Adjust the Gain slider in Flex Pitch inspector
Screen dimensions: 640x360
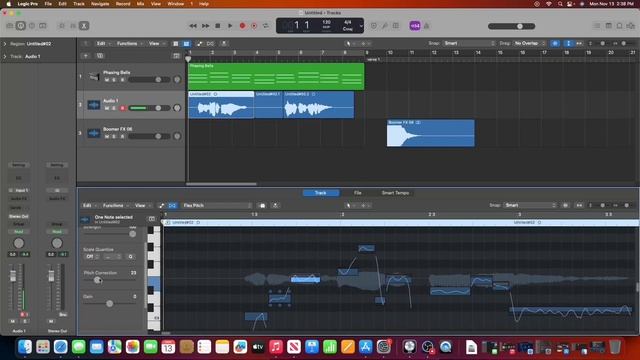tap(109, 304)
